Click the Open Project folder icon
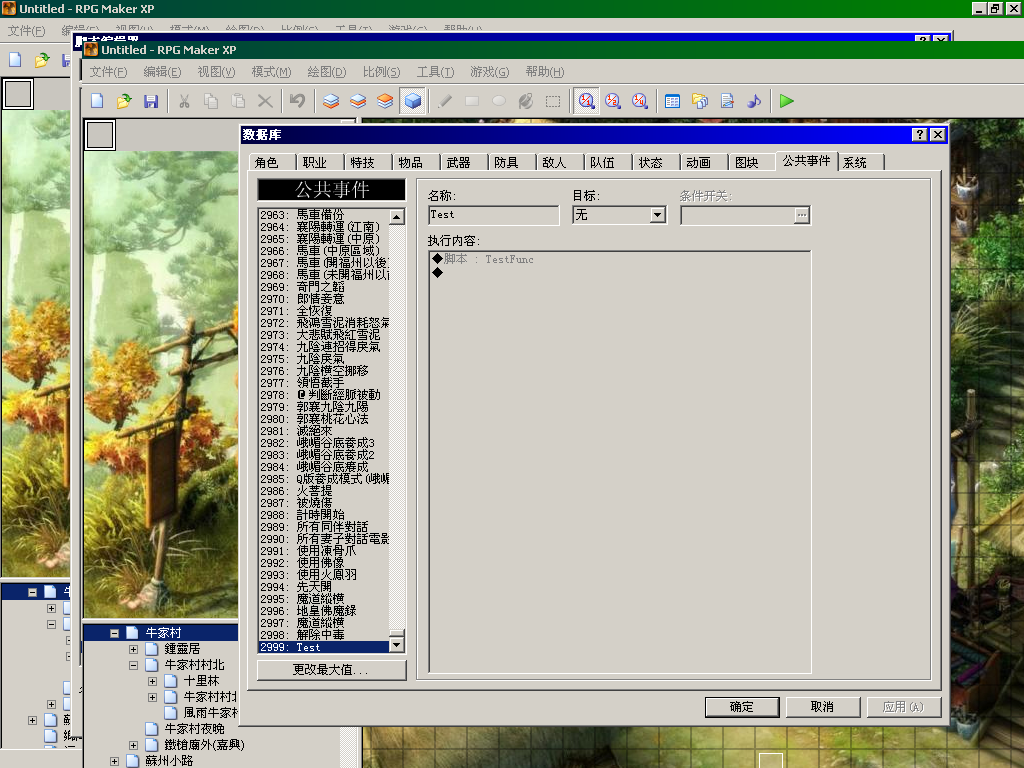Viewport: 1024px width, 768px height. tap(124, 101)
